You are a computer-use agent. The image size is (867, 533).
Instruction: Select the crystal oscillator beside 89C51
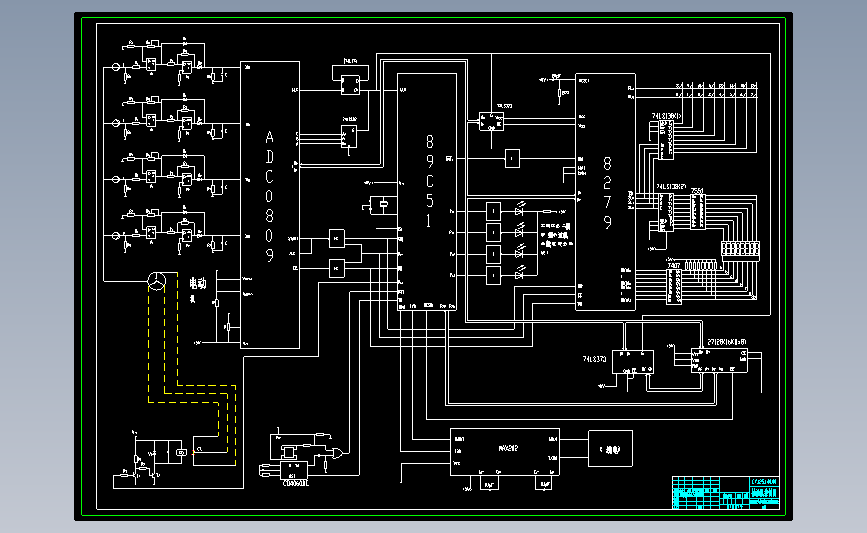[383, 205]
